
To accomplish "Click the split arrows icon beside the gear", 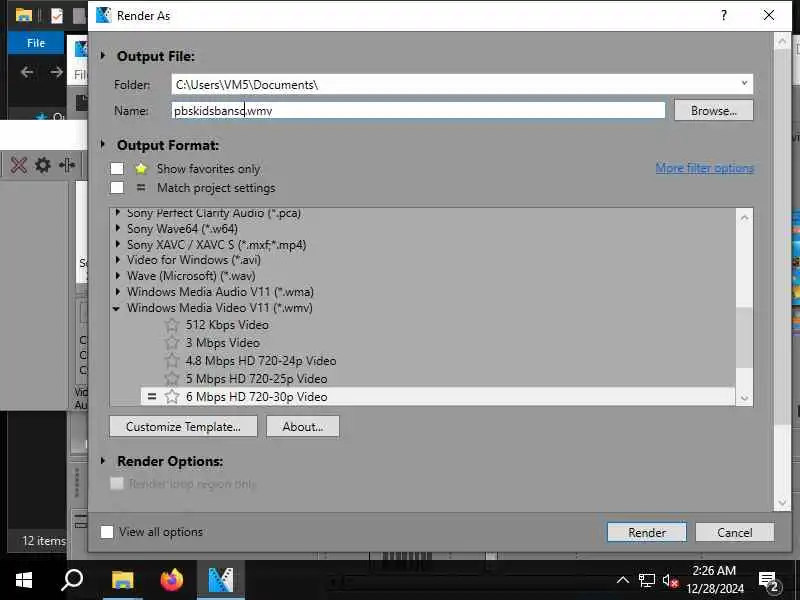I will coord(66,165).
